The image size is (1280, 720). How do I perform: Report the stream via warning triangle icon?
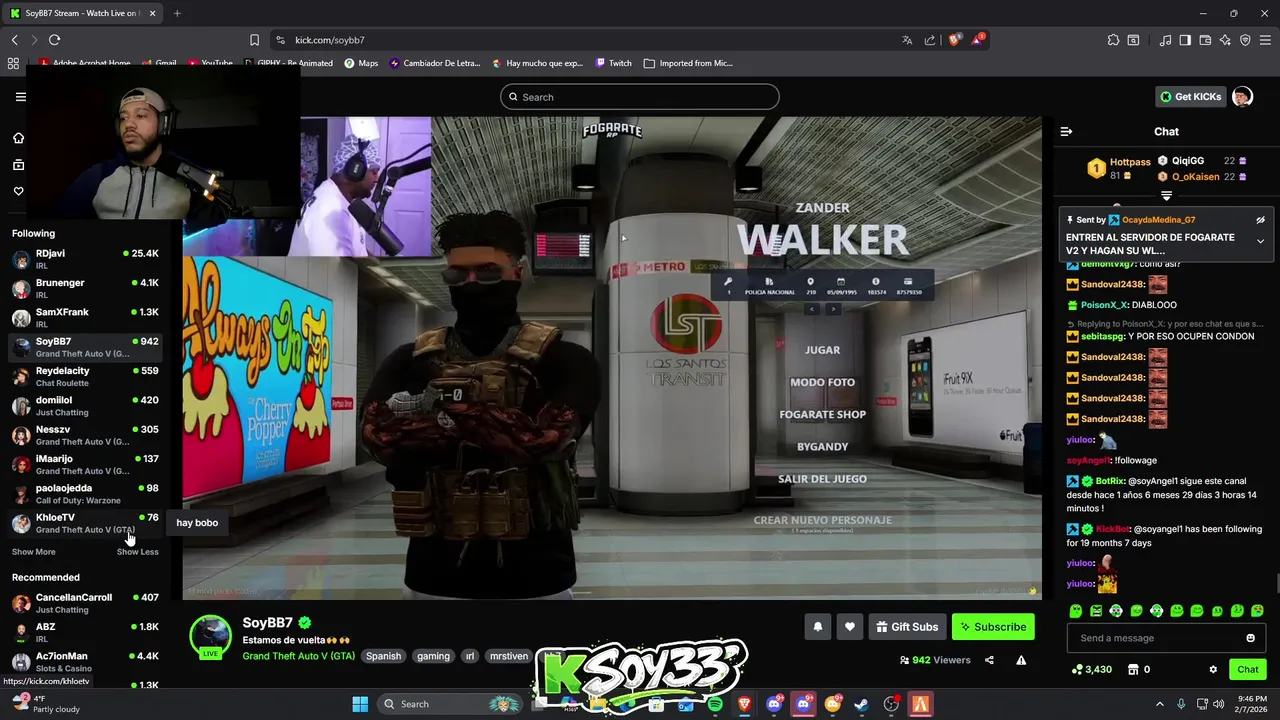(1021, 660)
